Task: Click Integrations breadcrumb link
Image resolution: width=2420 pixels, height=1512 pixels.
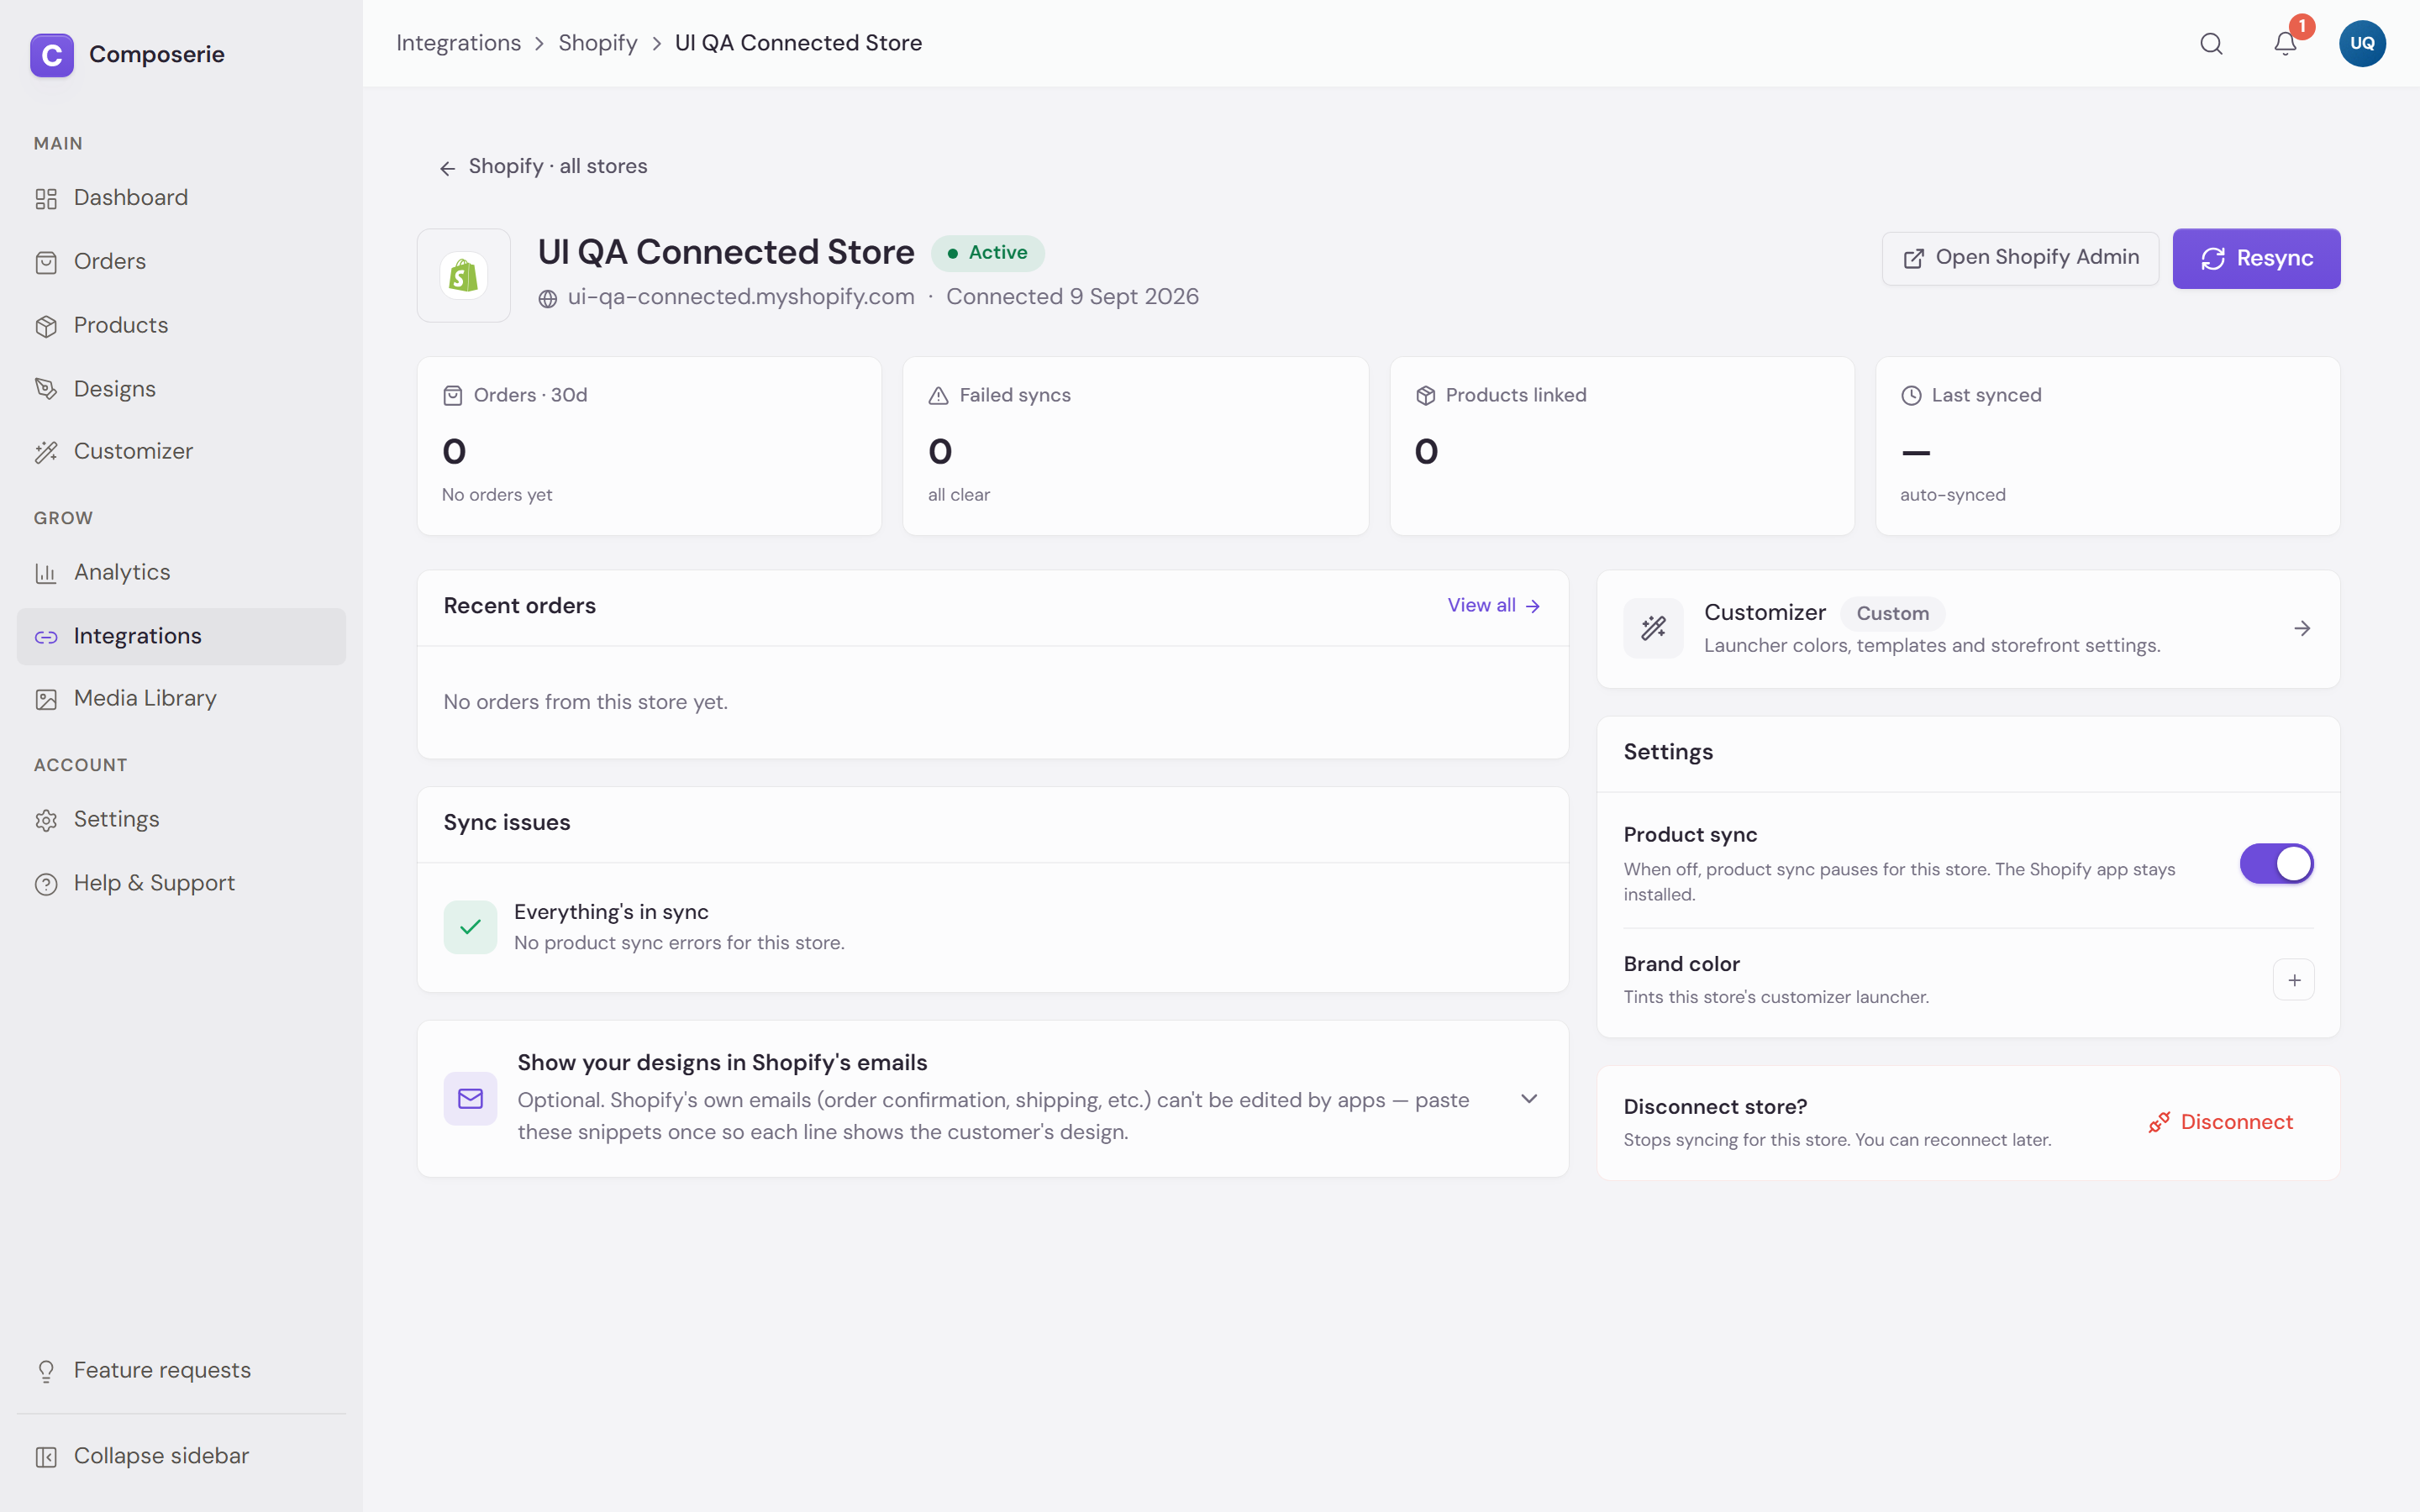Action: [x=458, y=43]
